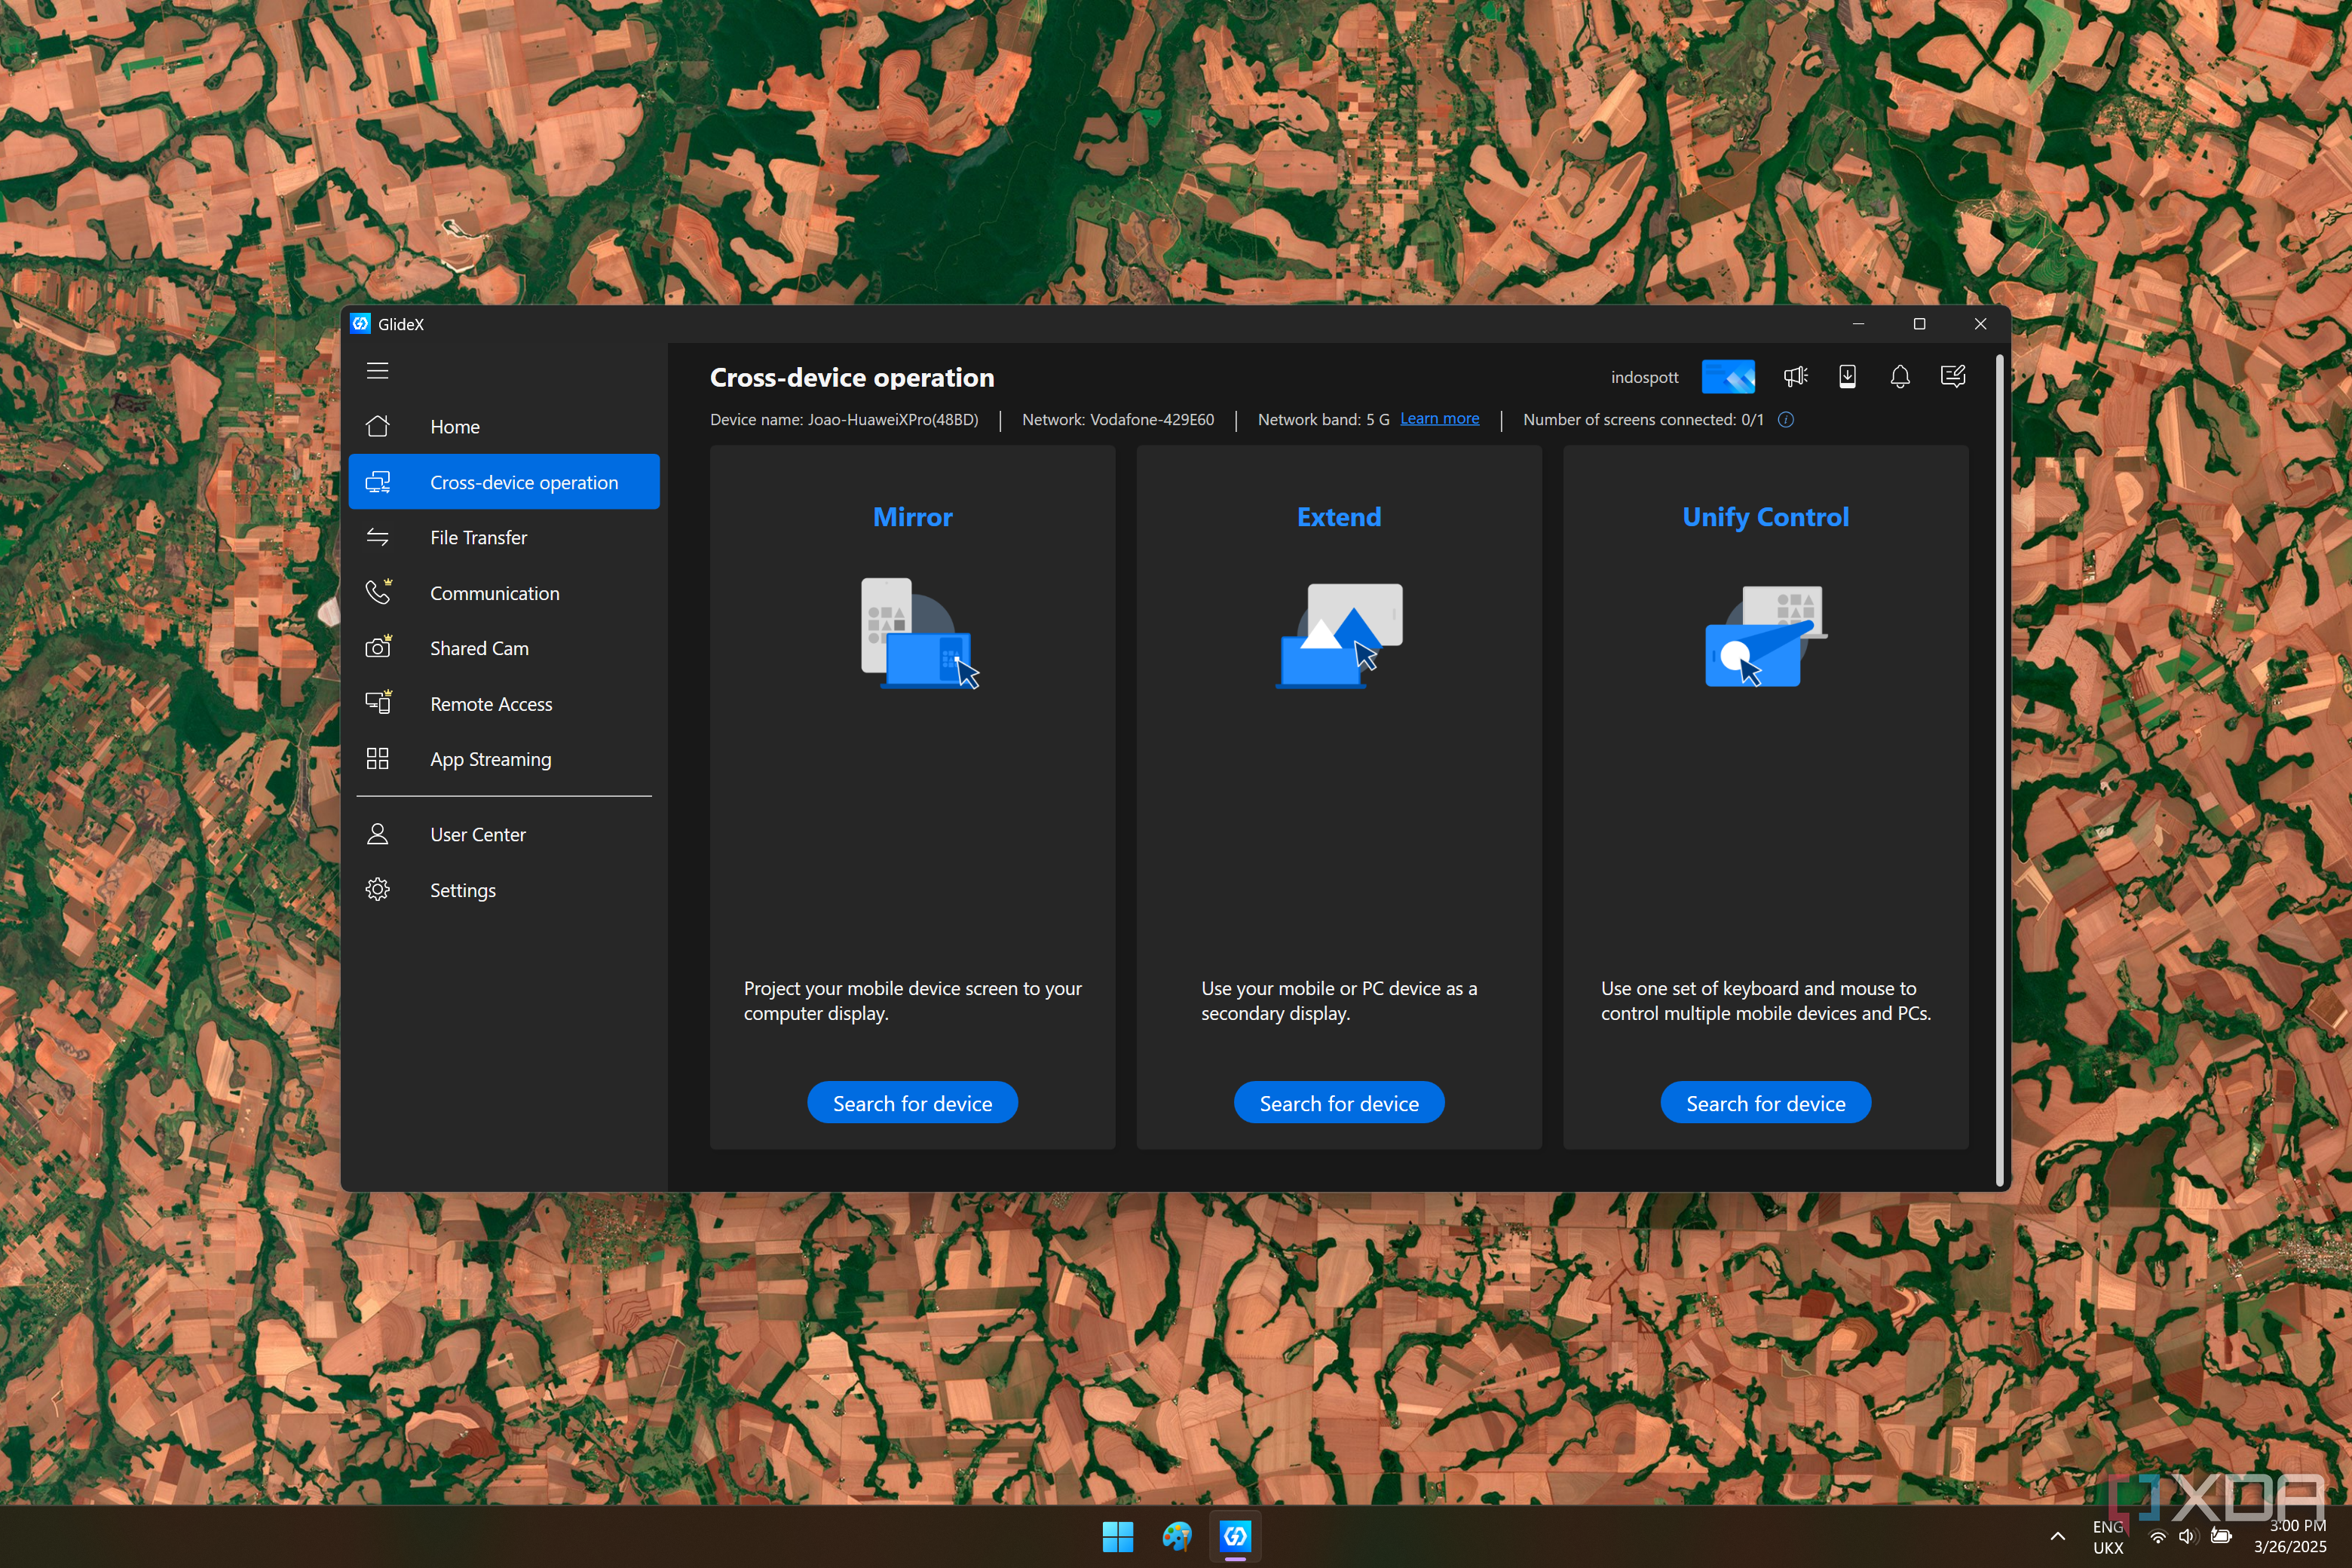Open Shared Cam feature
This screenshot has height=1568, width=2352.
tap(504, 648)
